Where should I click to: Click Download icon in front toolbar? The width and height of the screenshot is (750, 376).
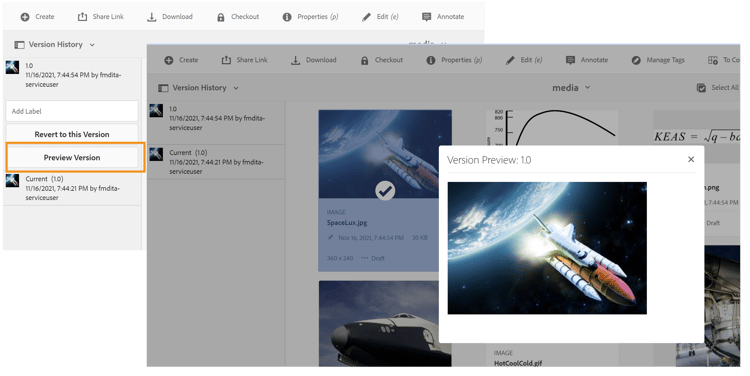click(x=296, y=60)
